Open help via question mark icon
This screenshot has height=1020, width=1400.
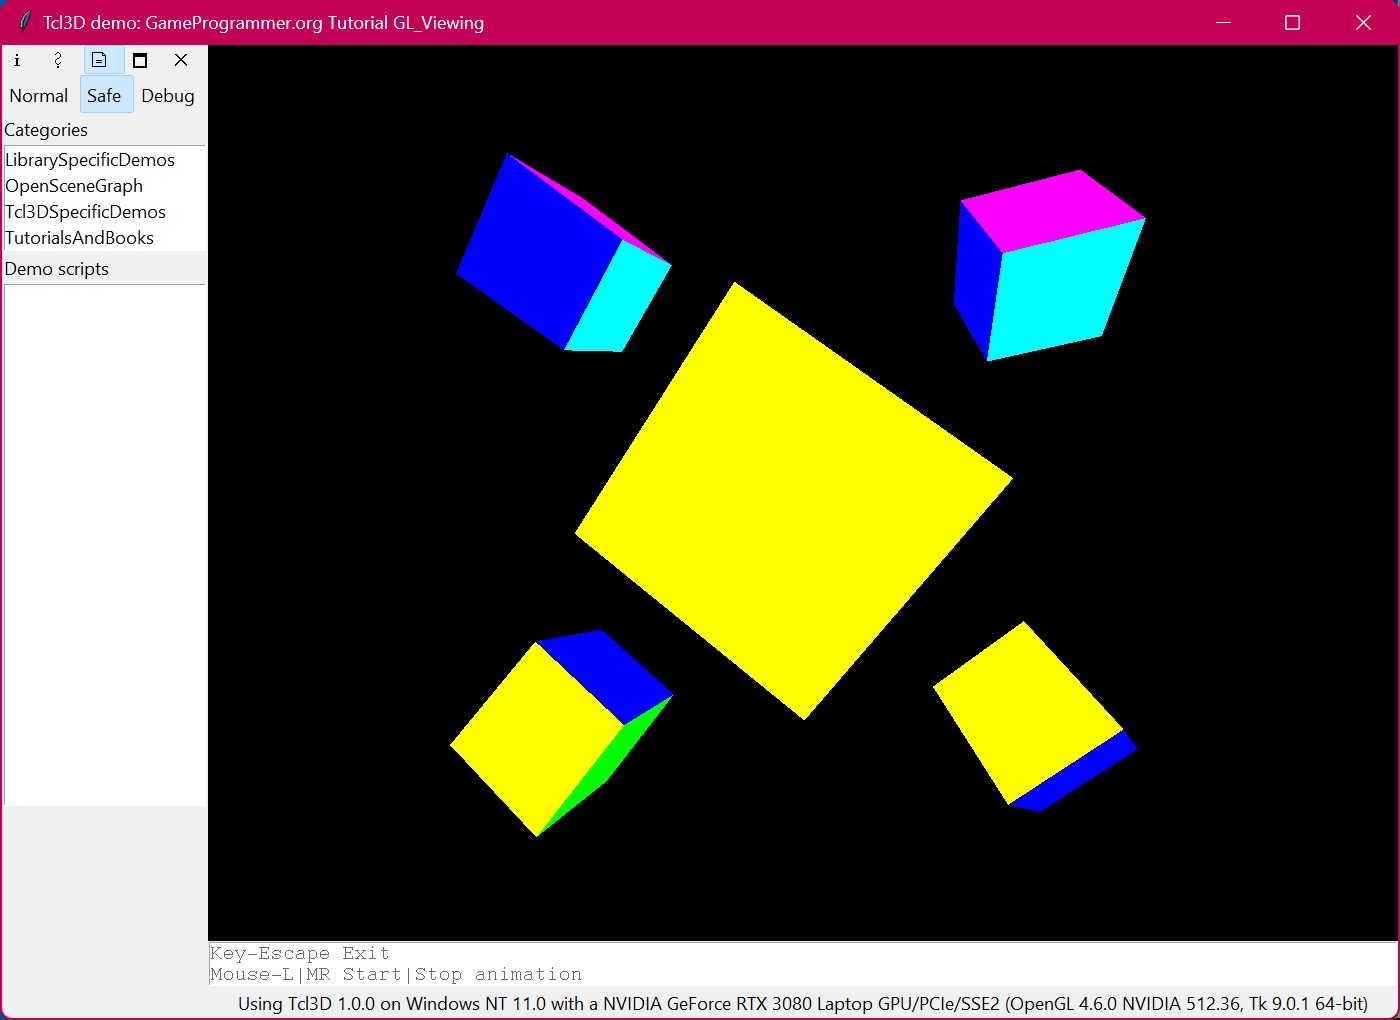coord(58,60)
